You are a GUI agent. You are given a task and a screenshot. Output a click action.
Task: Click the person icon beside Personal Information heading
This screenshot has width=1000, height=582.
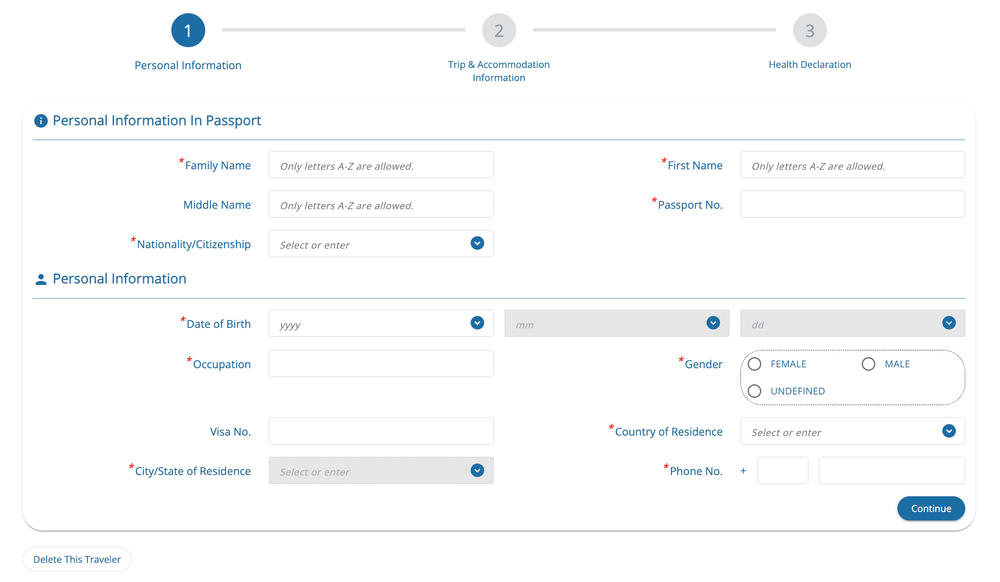click(x=41, y=279)
